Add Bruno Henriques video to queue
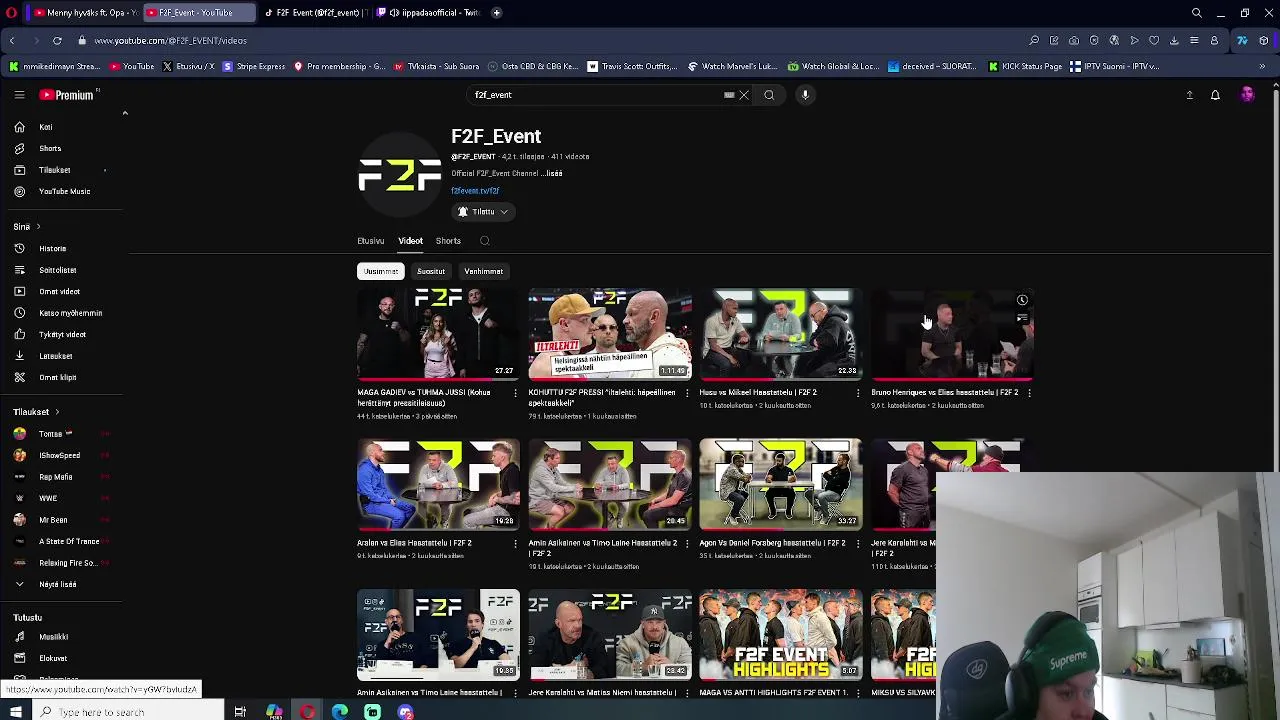Screen dimensions: 1280x720 pyautogui.click(x=1022, y=318)
